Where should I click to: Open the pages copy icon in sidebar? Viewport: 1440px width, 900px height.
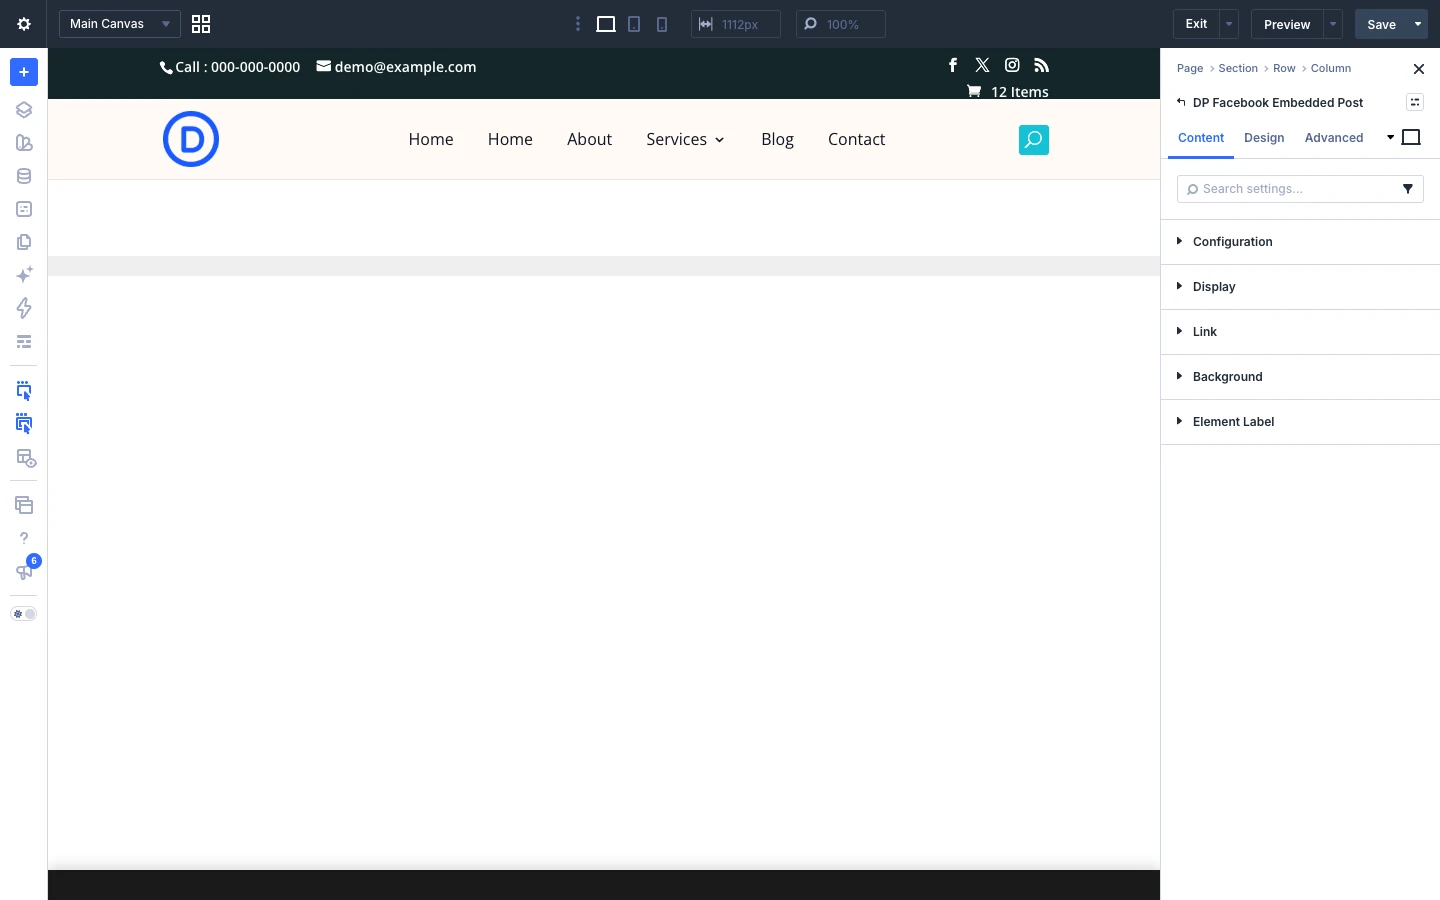(x=24, y=242)
